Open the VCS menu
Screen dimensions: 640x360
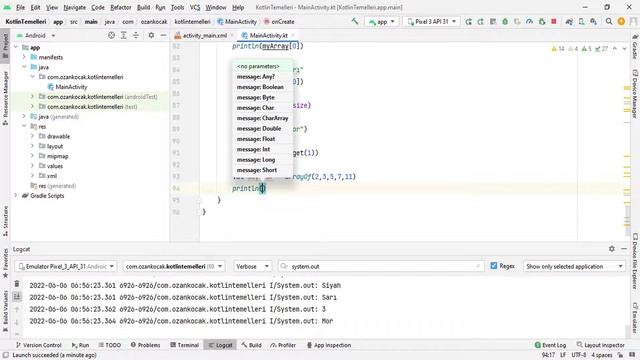[x=195, y=7]
